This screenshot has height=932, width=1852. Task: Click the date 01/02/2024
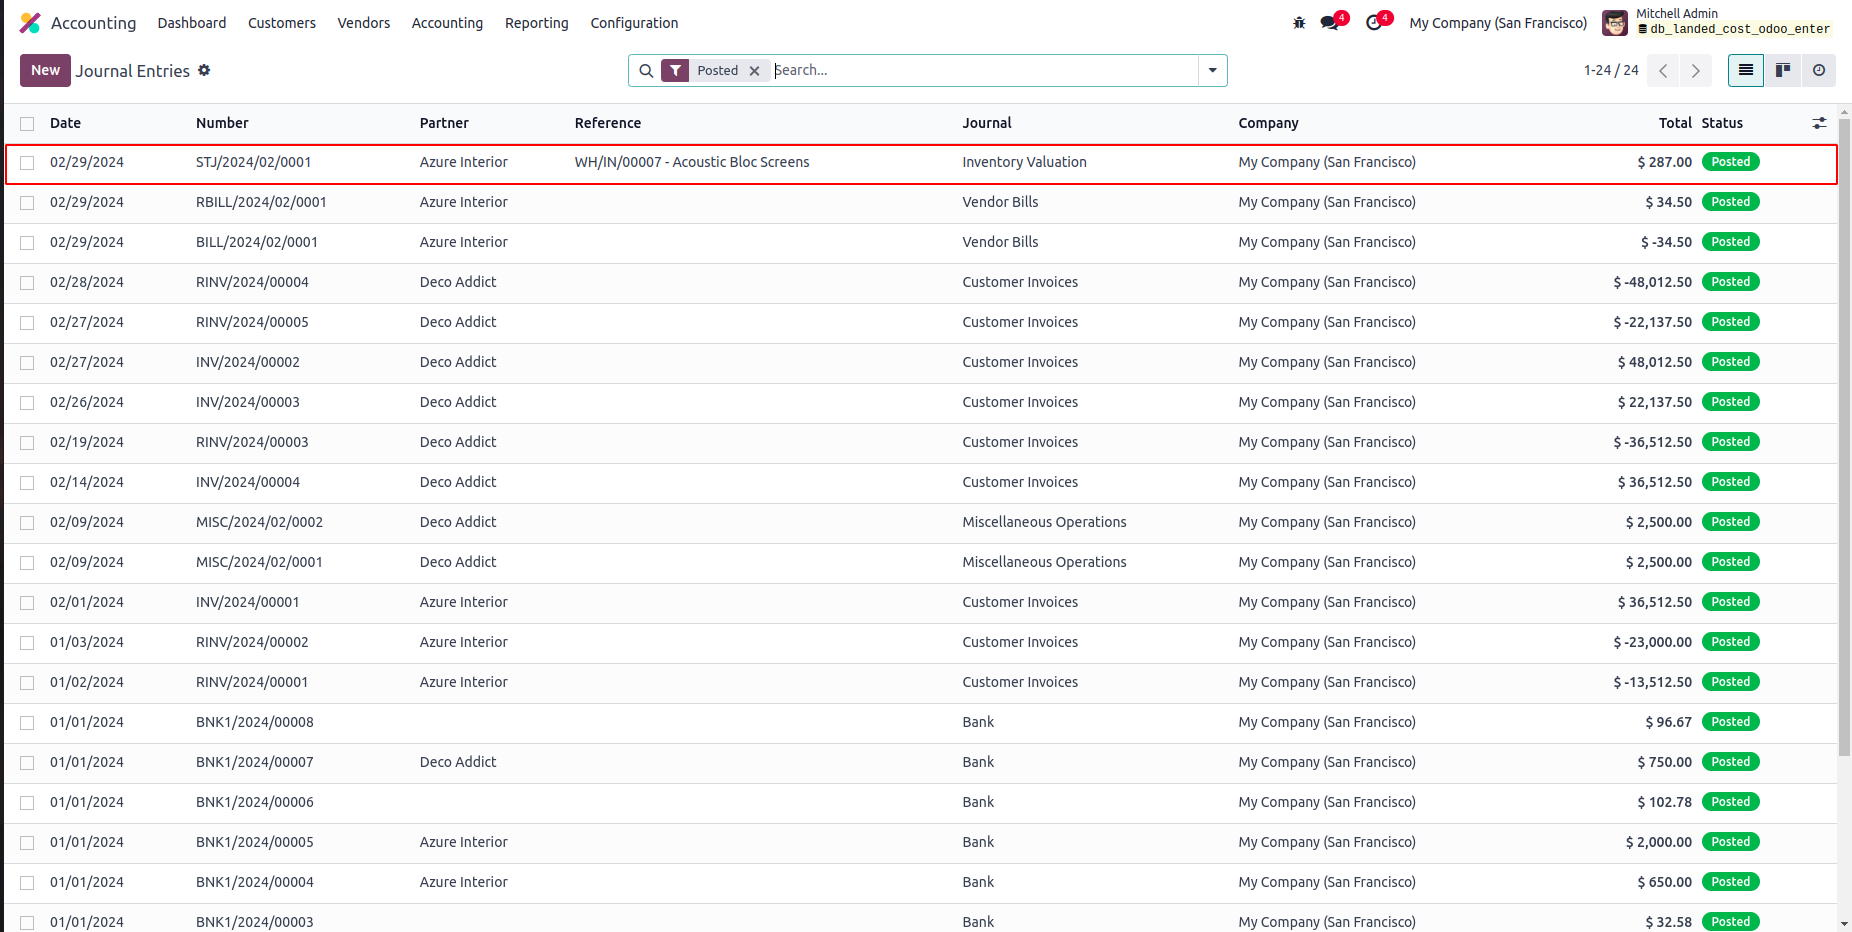click(87, 682)
